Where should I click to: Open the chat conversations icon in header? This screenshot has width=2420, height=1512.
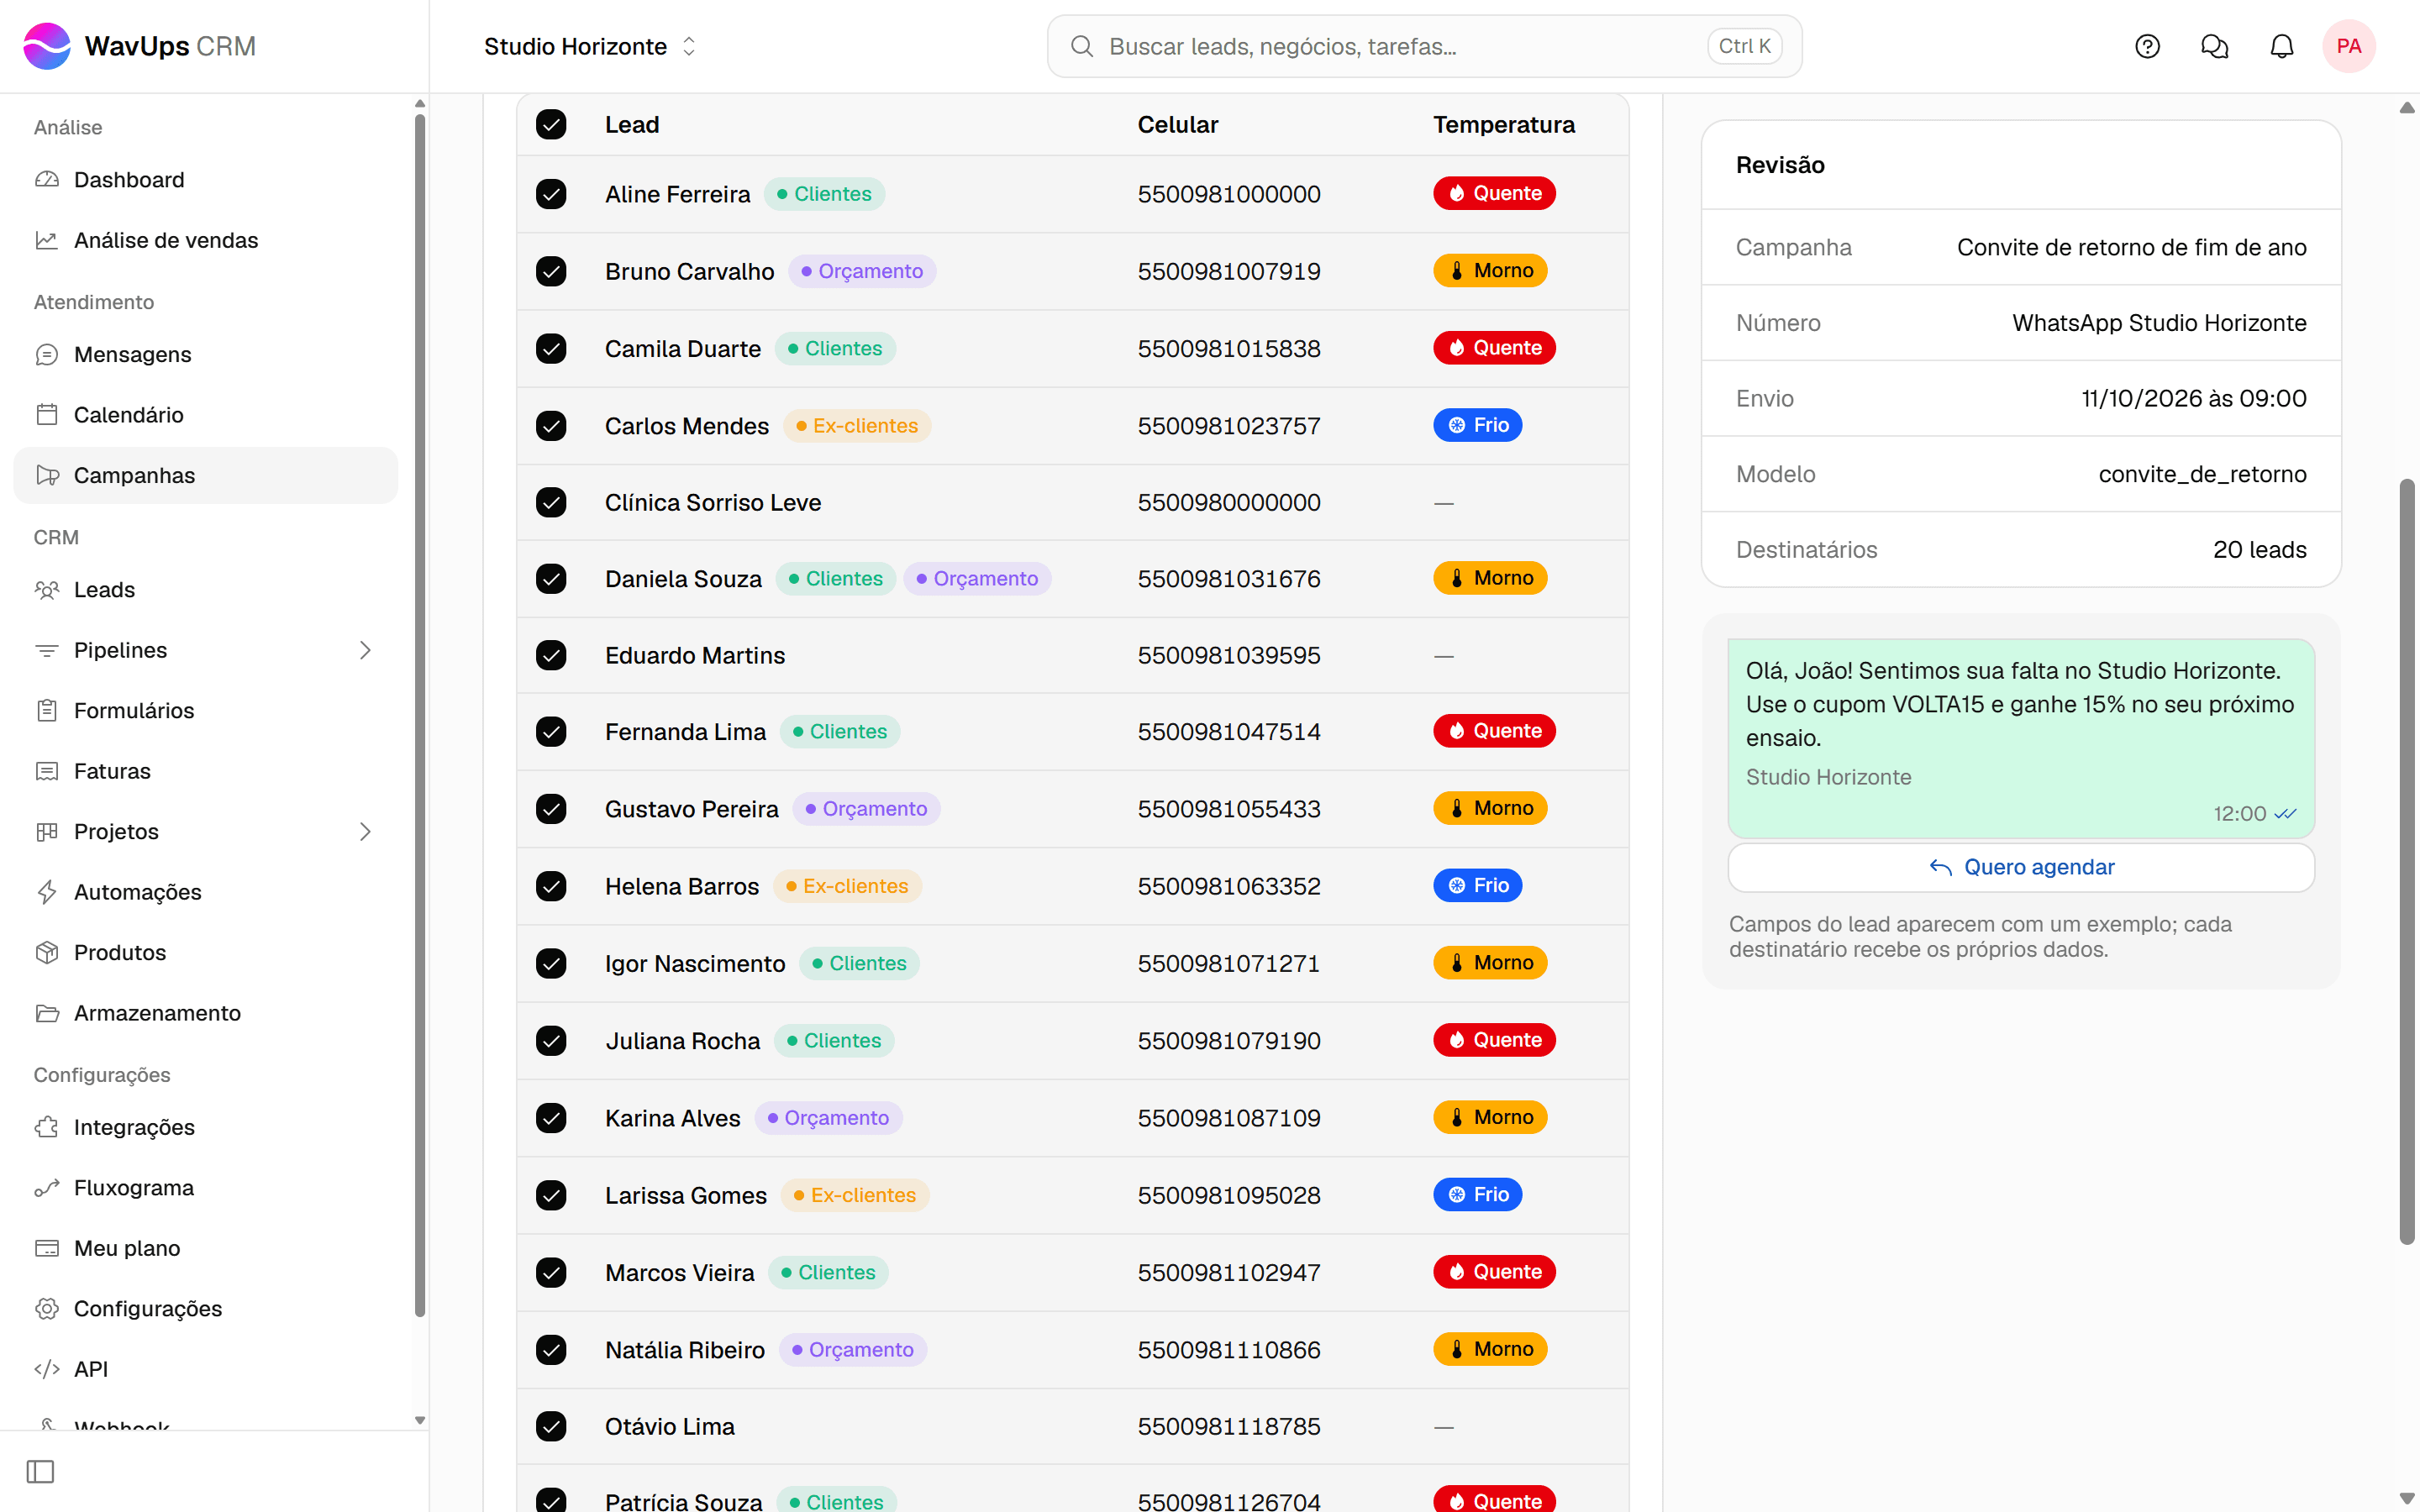pos(2214,46)
